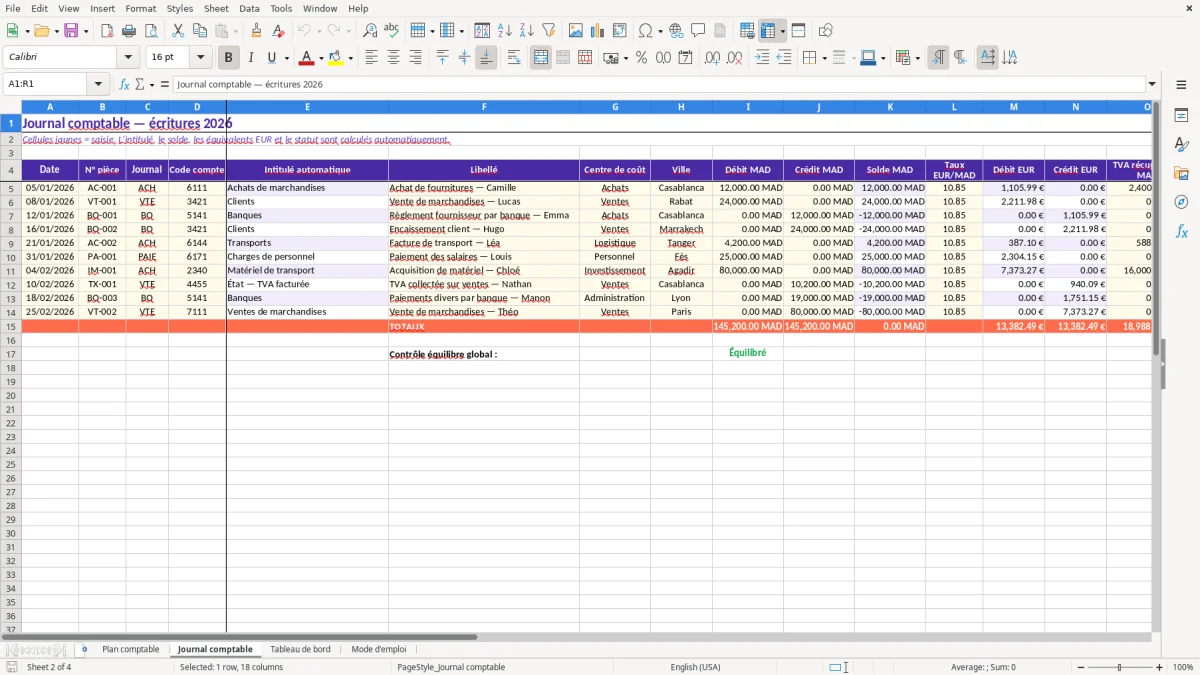Click the Clear Direct Formatting icon
Image resolution: width=1200 pixels, height=675 pixels.
click(278, 31)
